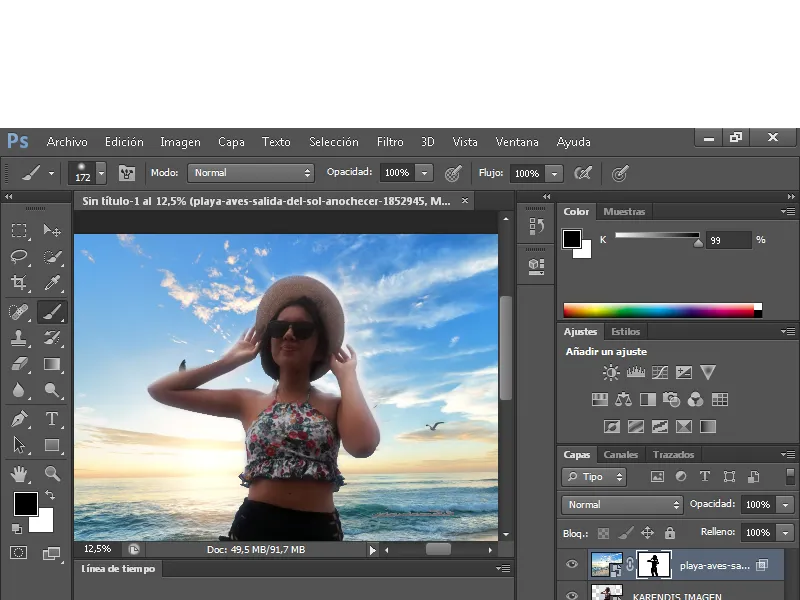
Task: Switch to the Muestras tab
Action: pyautogui.click(x=624, y=211)
